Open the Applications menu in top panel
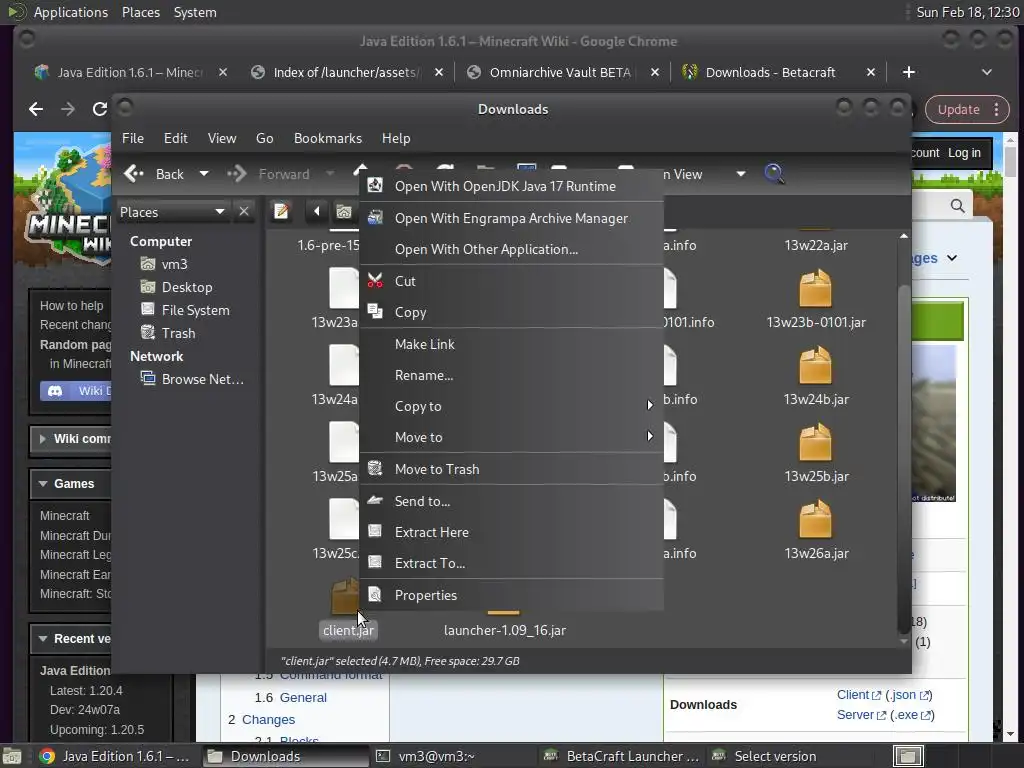 [71, 12]
